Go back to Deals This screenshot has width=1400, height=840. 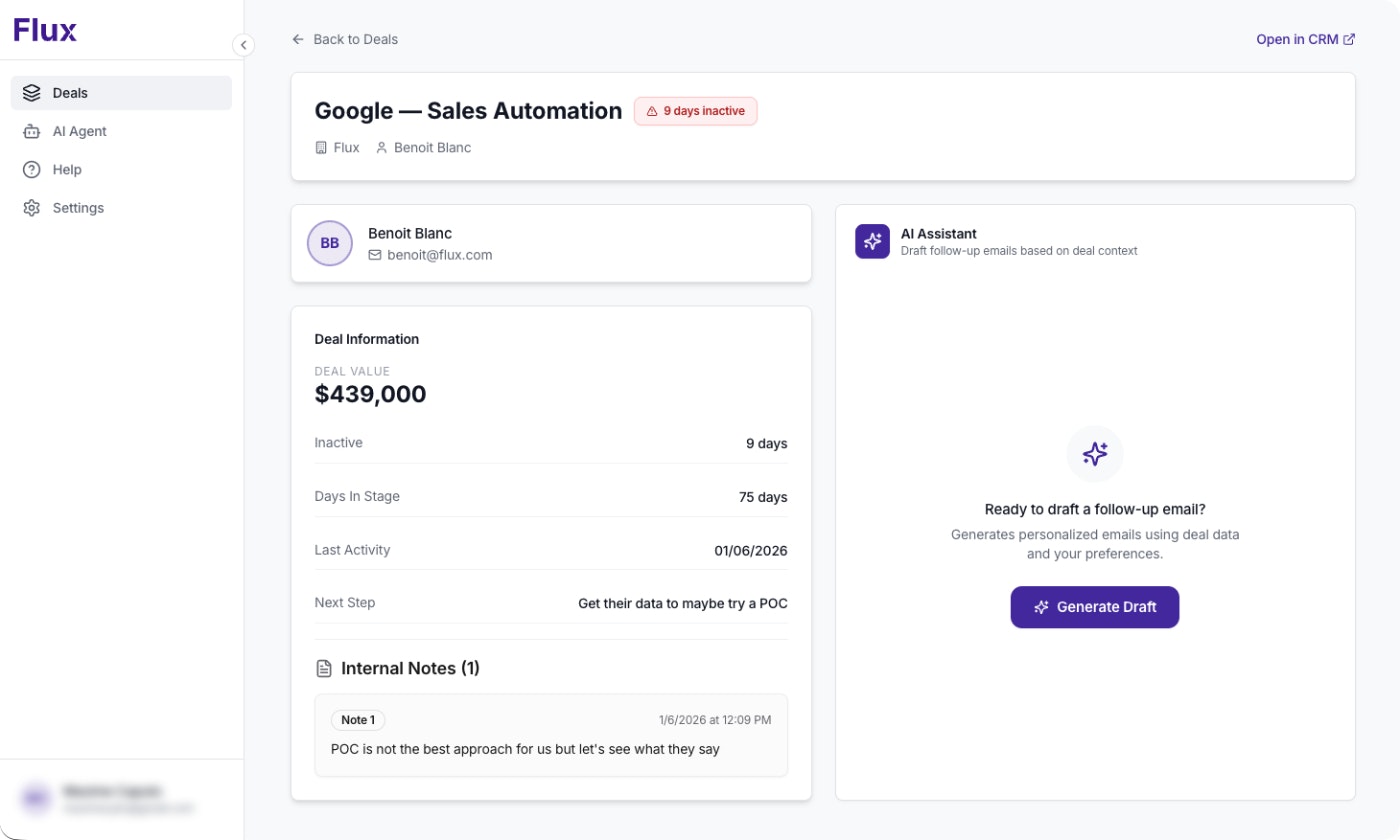[345, 39]
